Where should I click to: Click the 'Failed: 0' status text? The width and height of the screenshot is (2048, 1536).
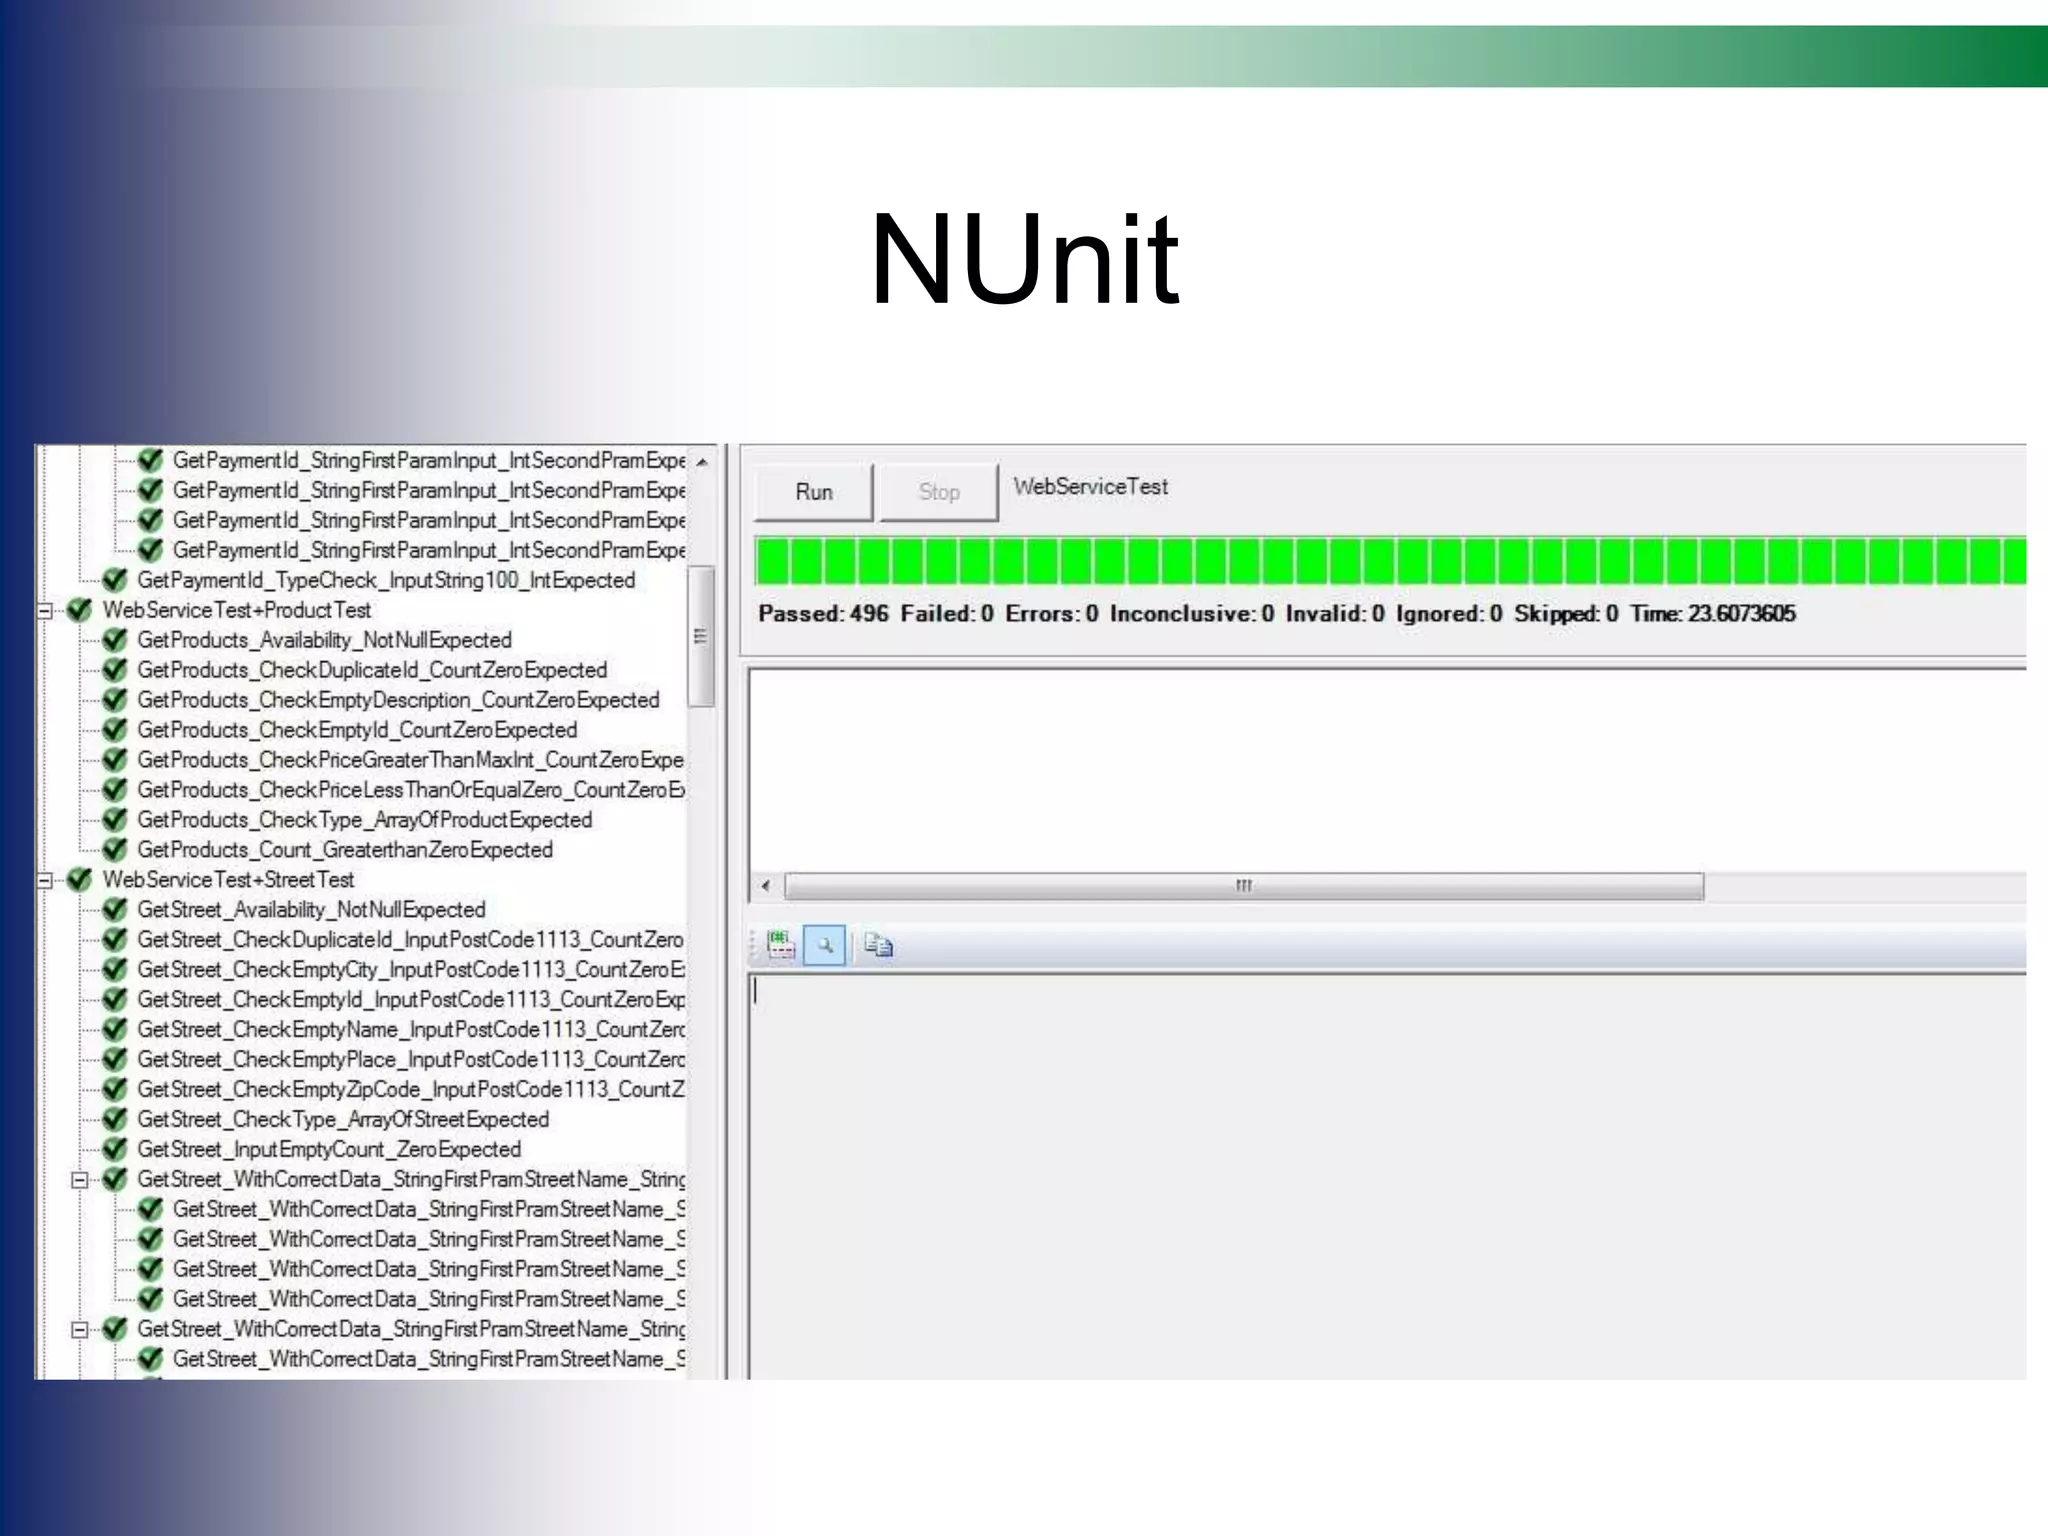947,614
